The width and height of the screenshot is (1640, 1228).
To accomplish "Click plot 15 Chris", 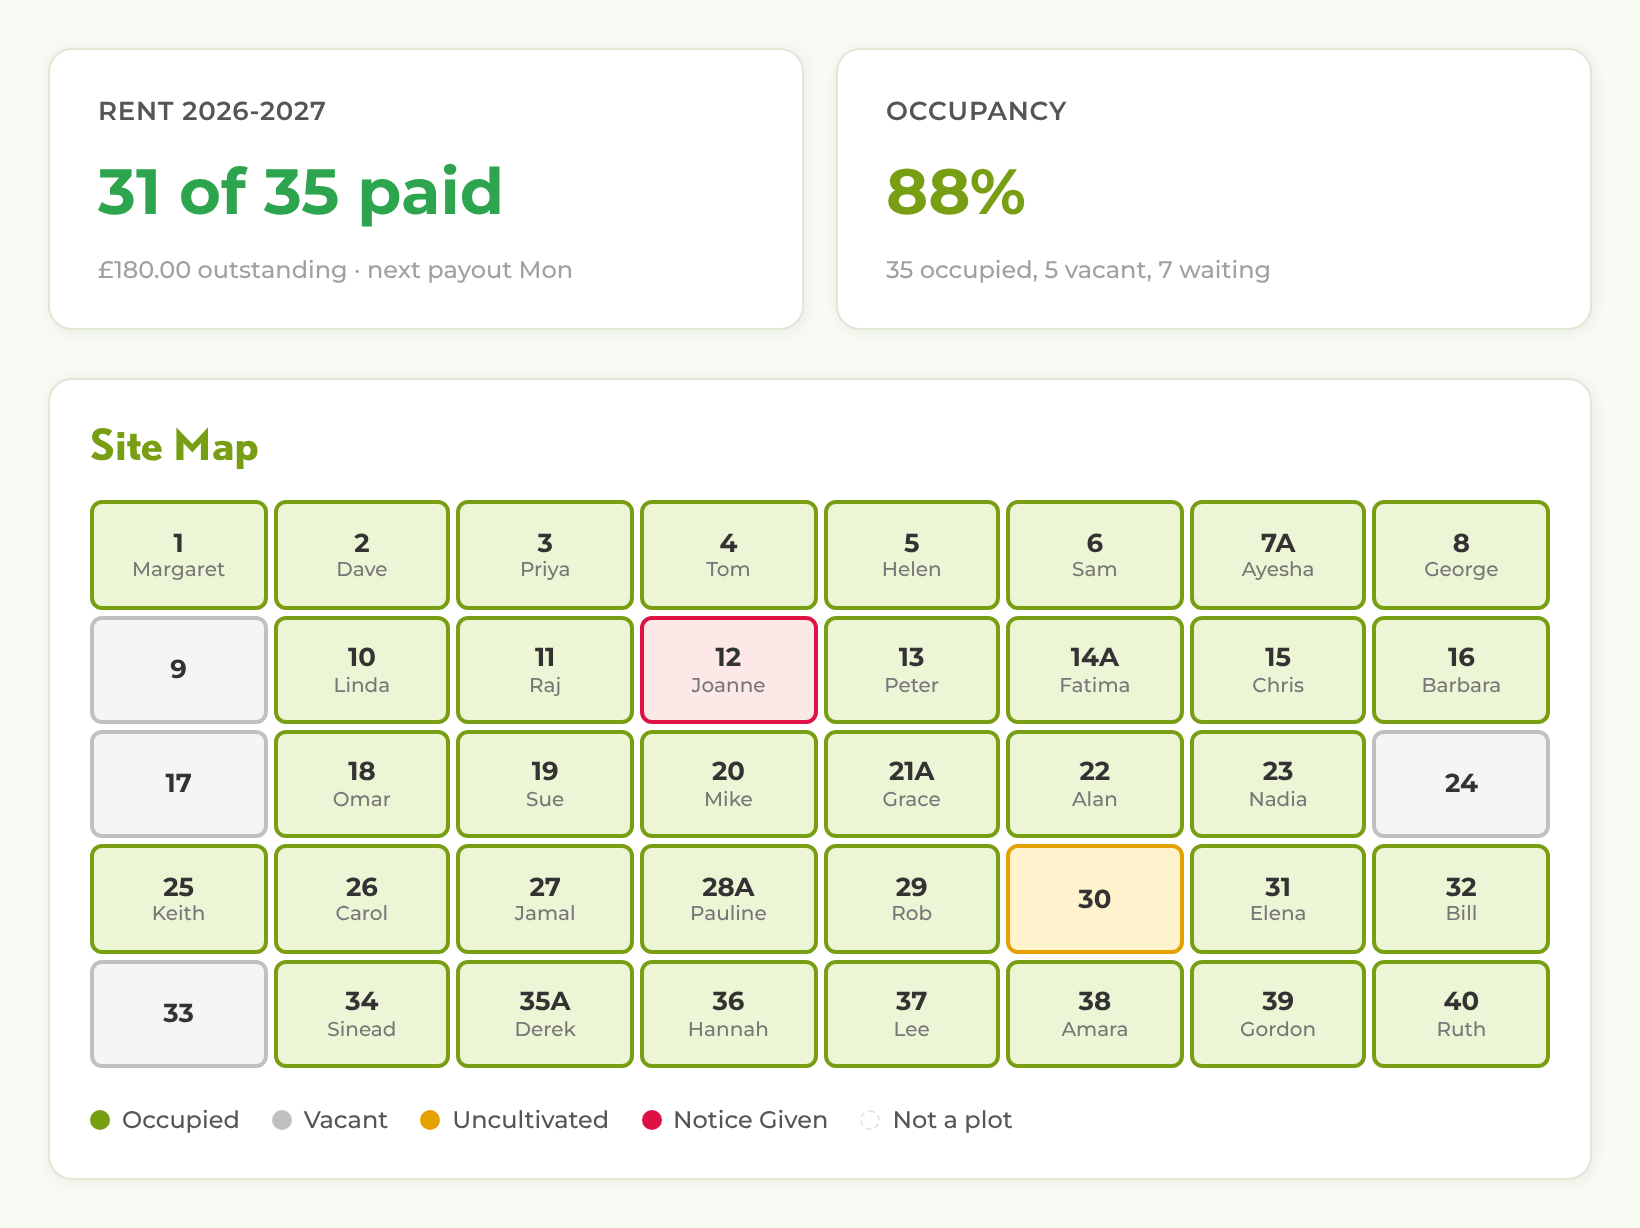I will (1278, 670).
